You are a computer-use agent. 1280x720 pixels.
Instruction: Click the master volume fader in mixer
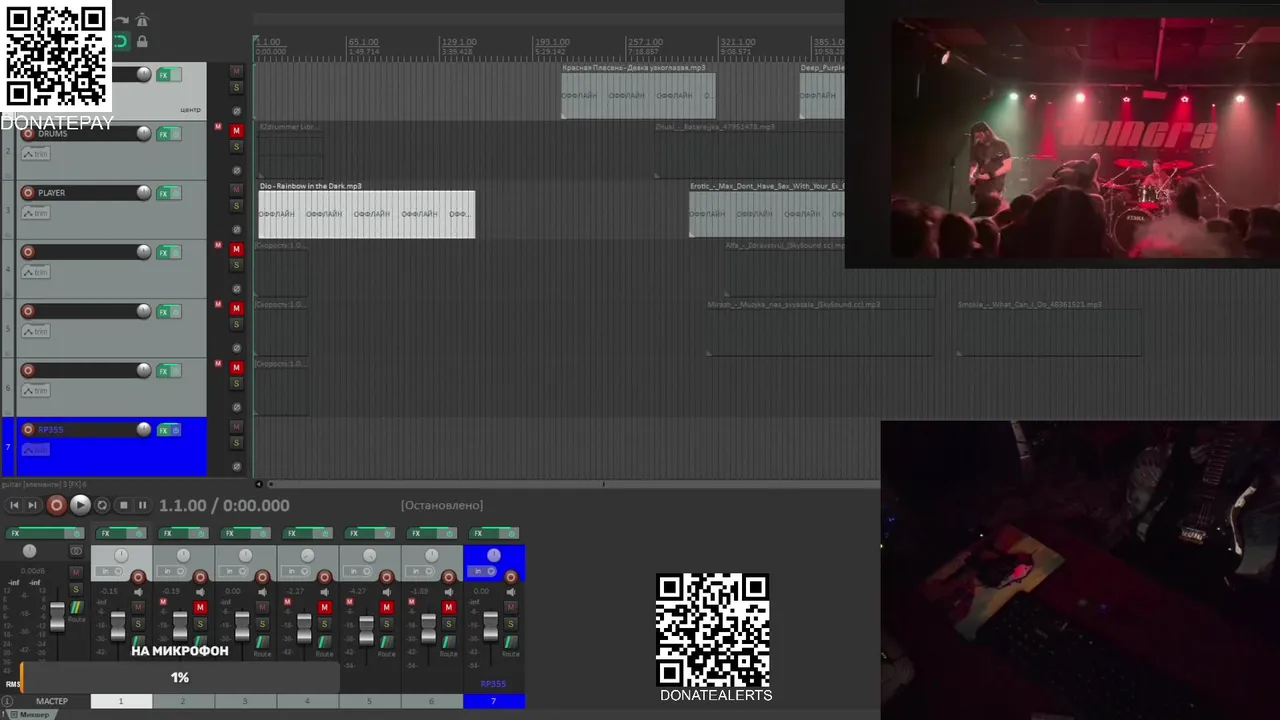pyautogui.click(x=57, y=617)
